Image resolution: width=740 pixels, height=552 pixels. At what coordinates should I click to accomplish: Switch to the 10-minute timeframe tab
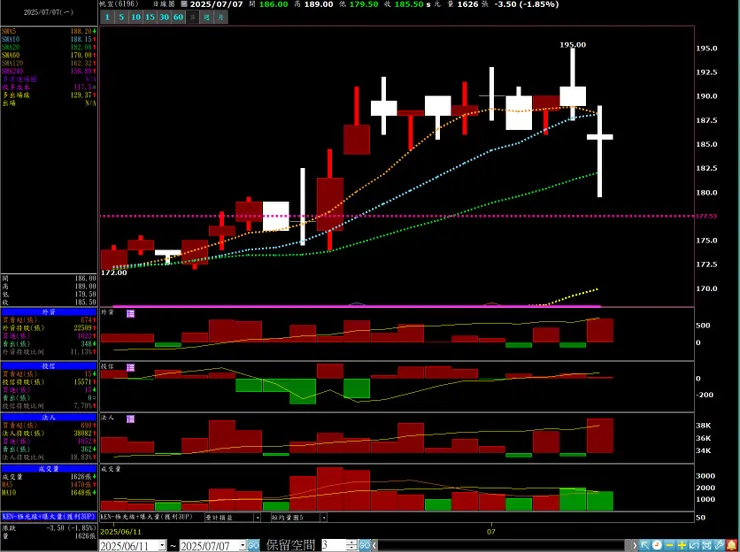pos(136,17)
